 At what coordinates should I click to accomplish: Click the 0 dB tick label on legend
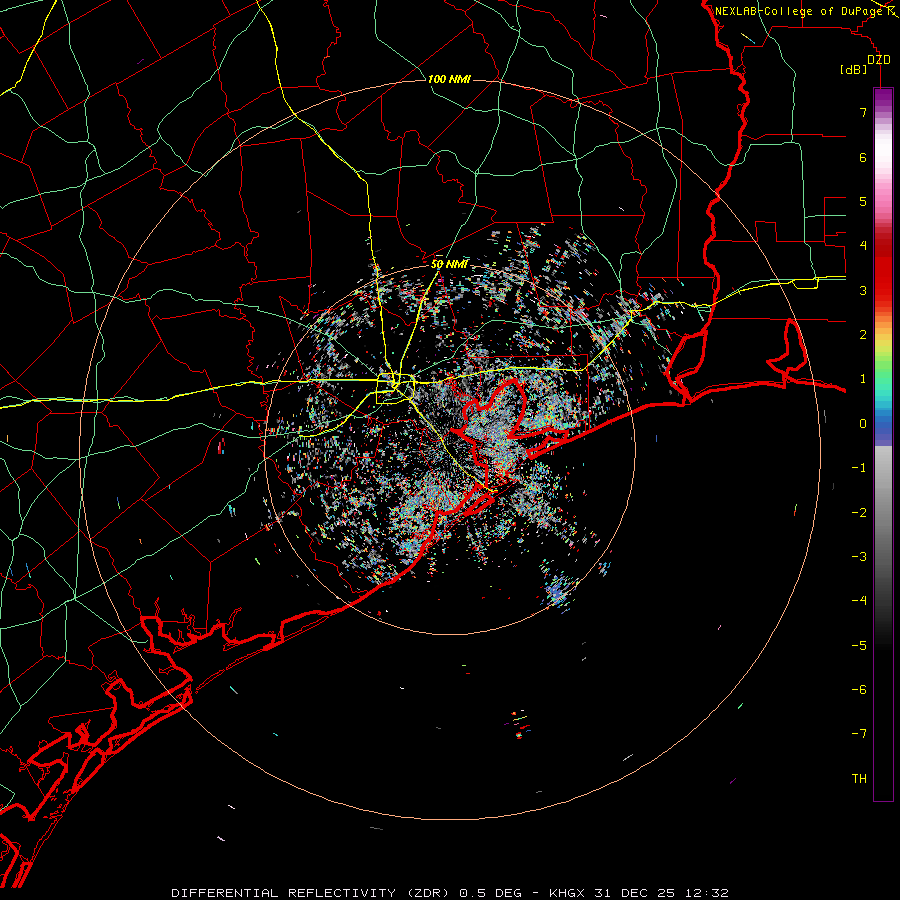pos(863,424)
